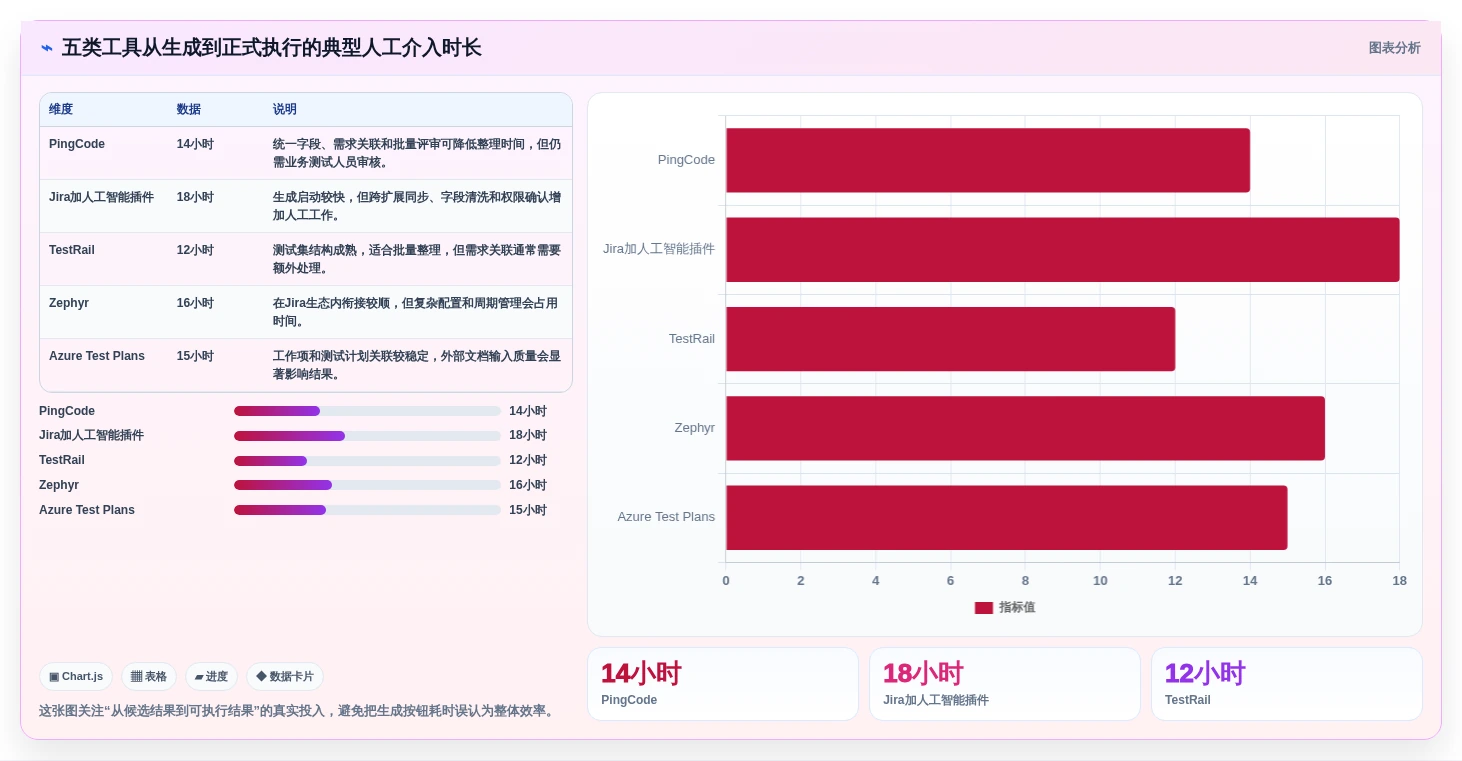Click the Azure Test Plans chart bar
This screenshot has width=1462, height=761.
click(x=1006, y=517)
